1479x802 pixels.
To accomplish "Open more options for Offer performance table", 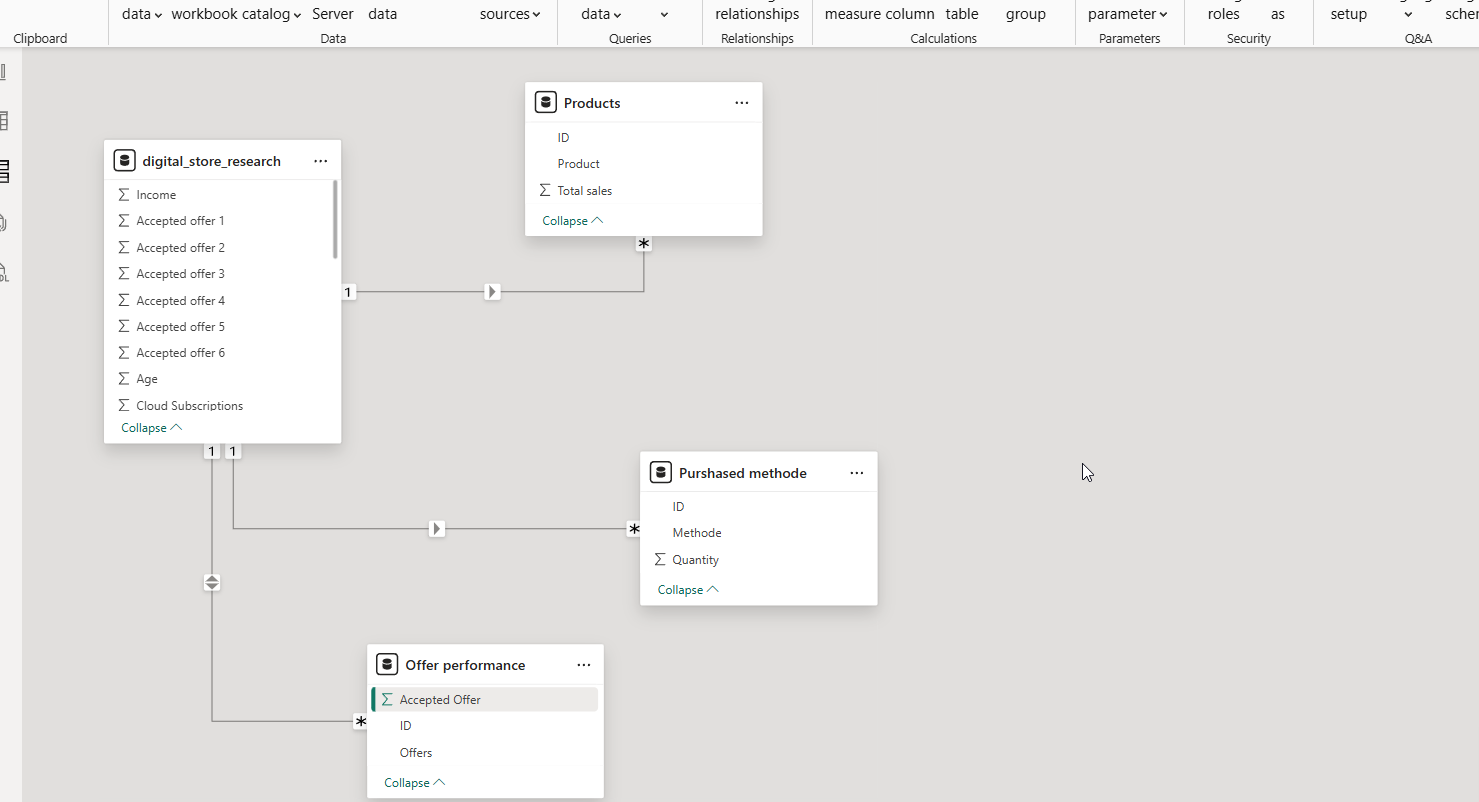I will [x=583, y=665].
